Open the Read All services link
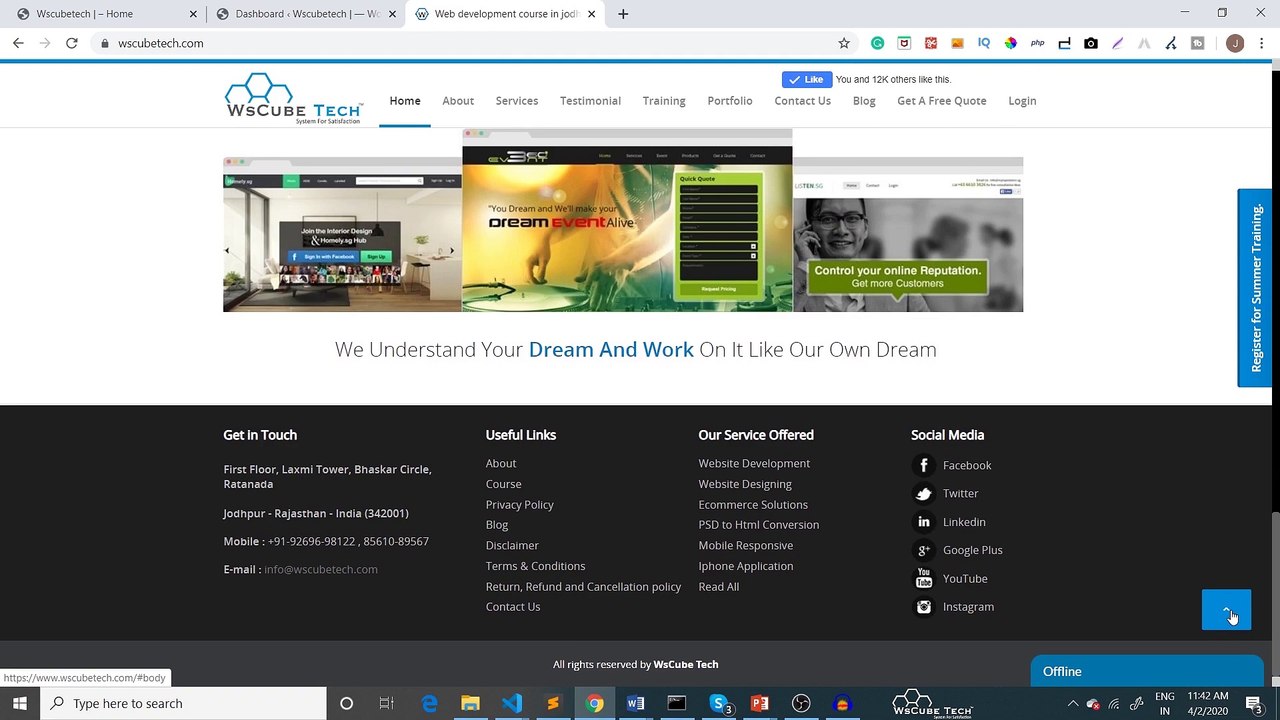The height and width of the screenshot is (720, 1280). coord(719,587)
